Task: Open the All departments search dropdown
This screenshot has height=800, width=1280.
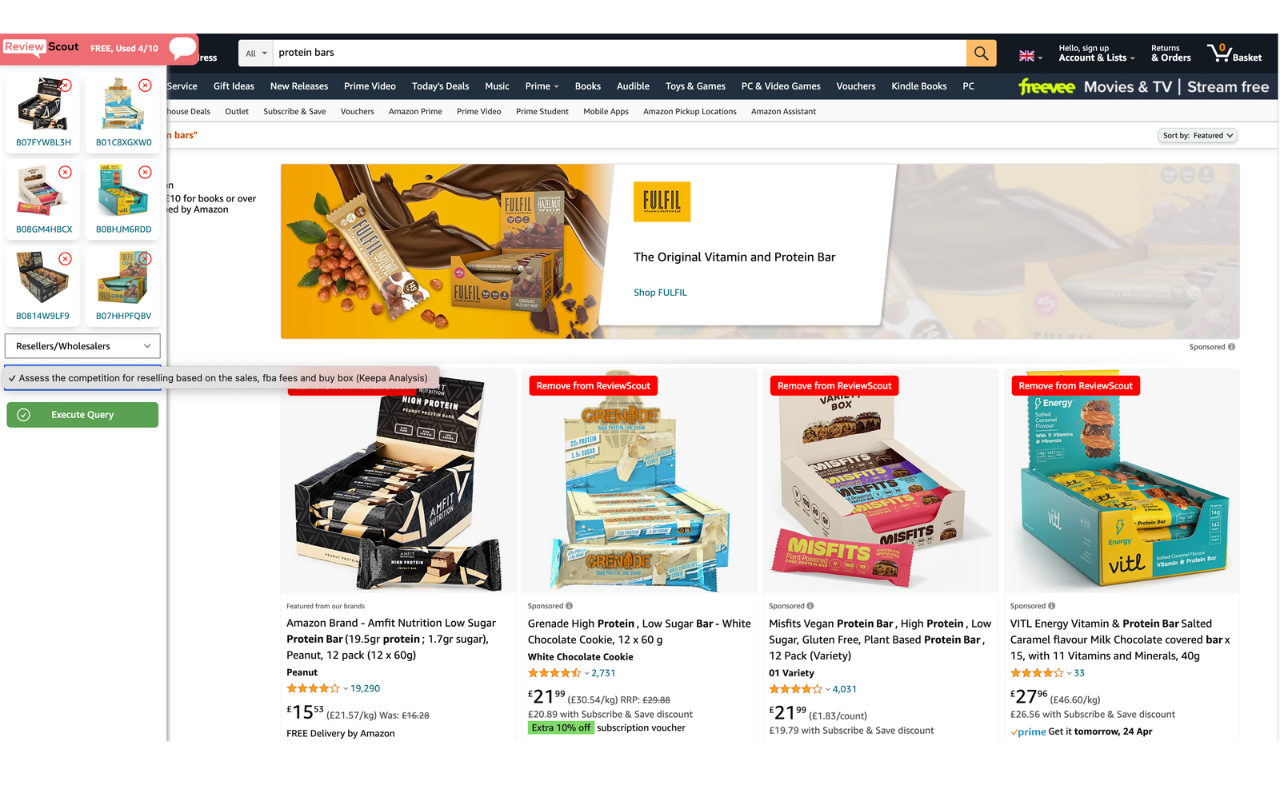Action: 256,53
